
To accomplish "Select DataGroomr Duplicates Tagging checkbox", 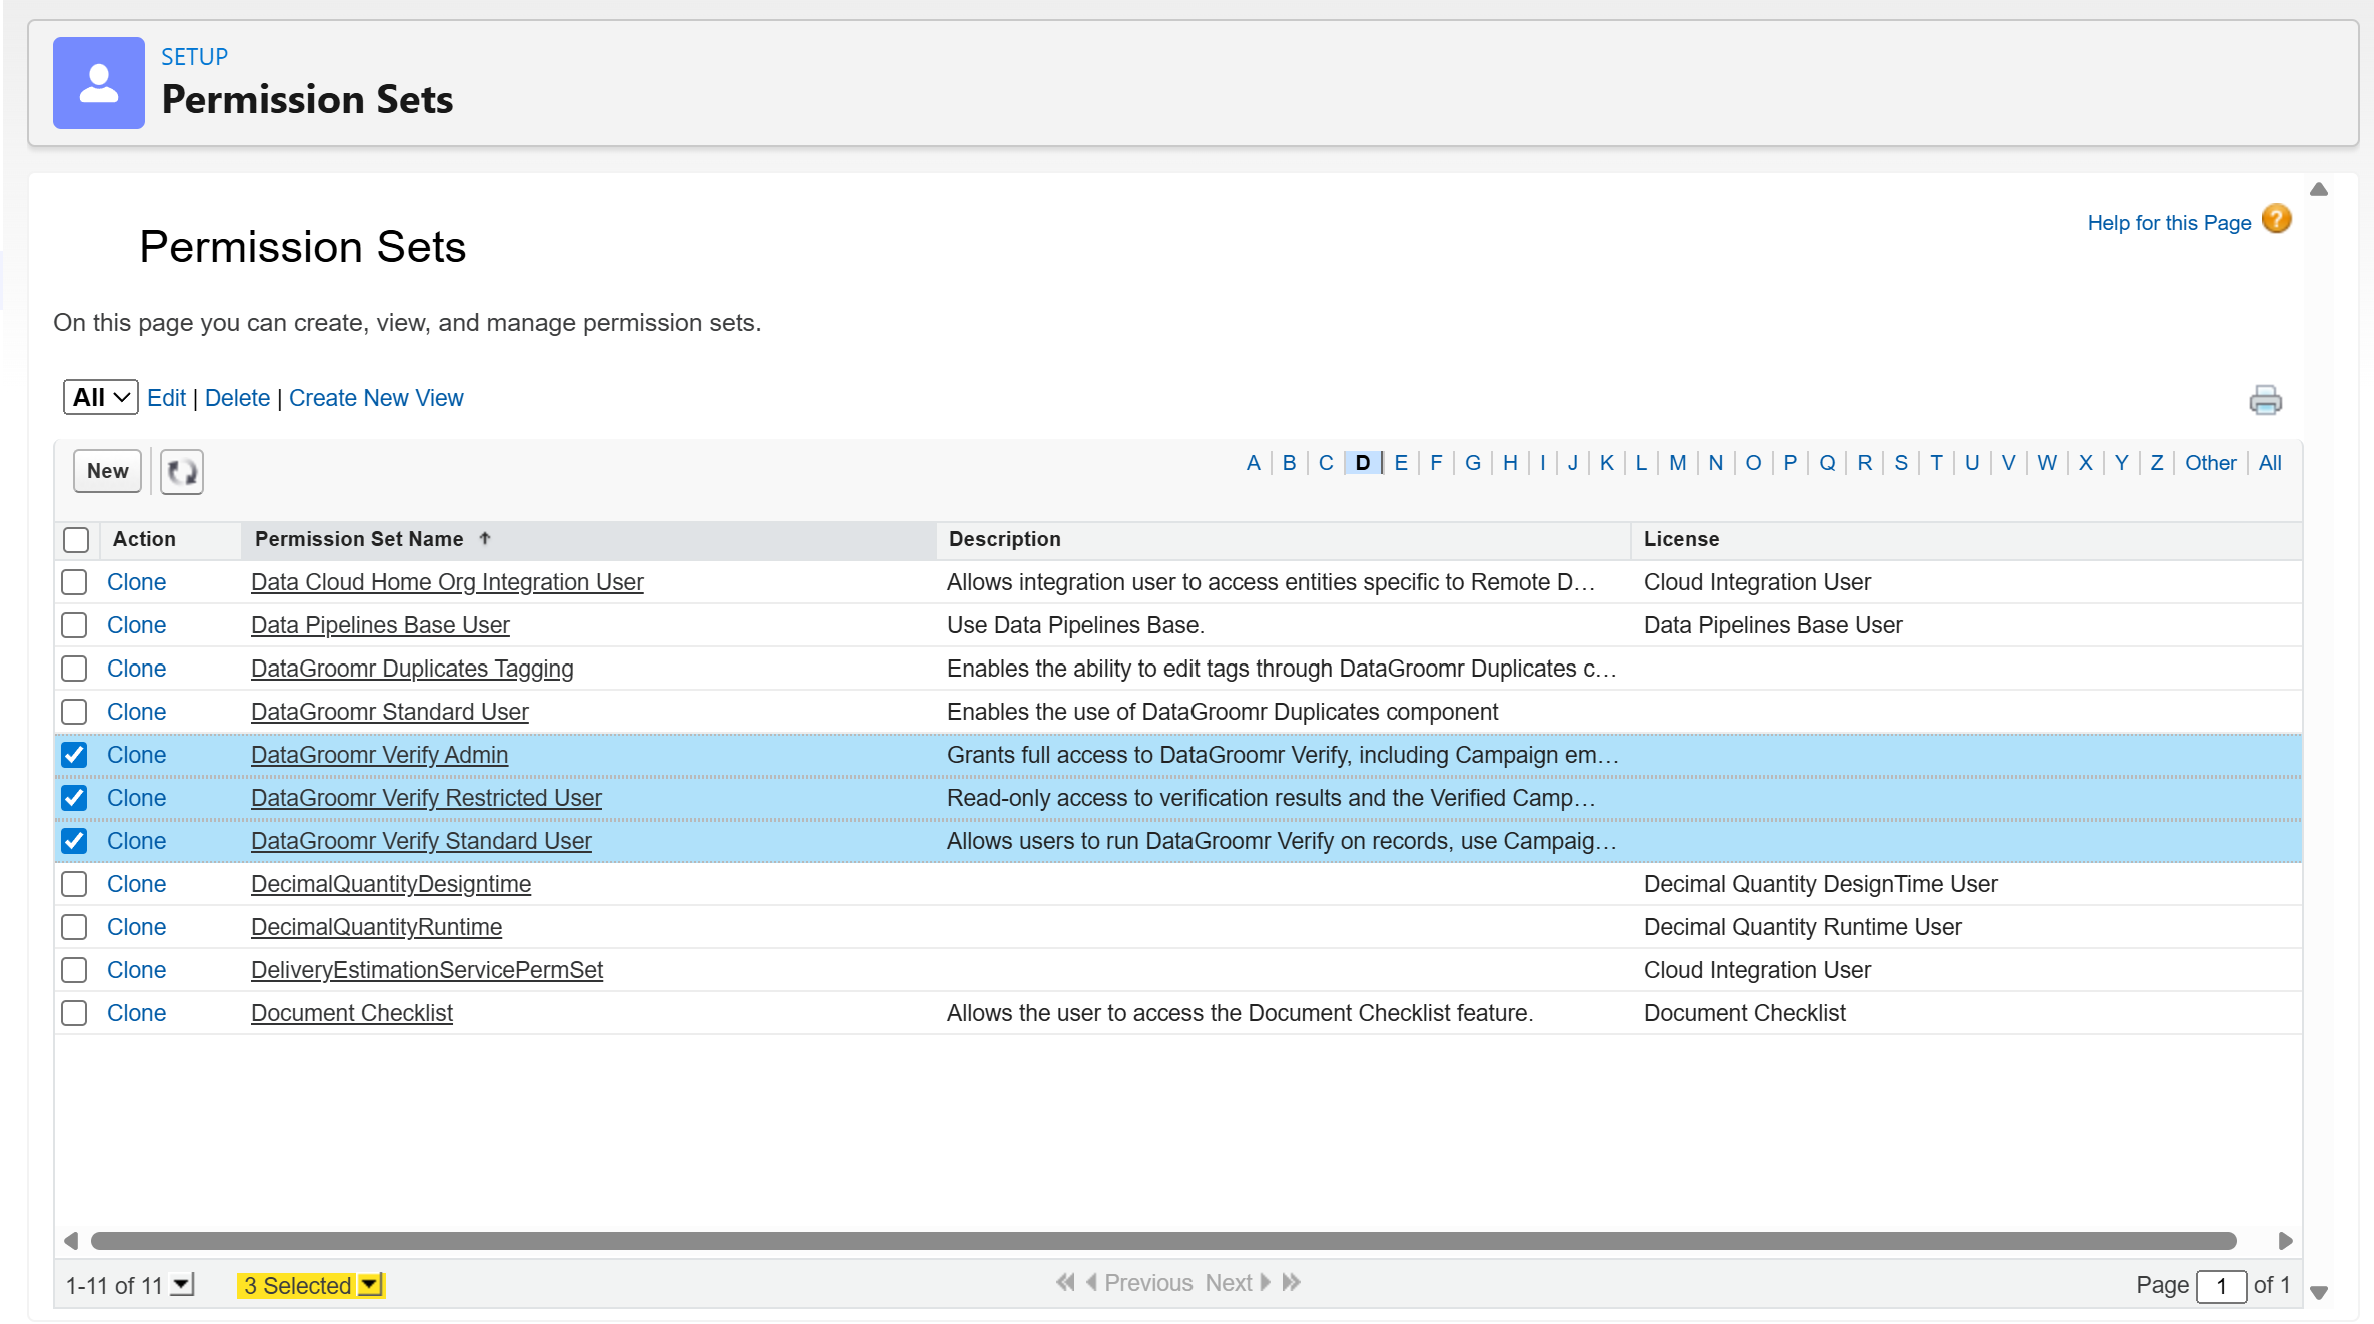I will (74, 668).
